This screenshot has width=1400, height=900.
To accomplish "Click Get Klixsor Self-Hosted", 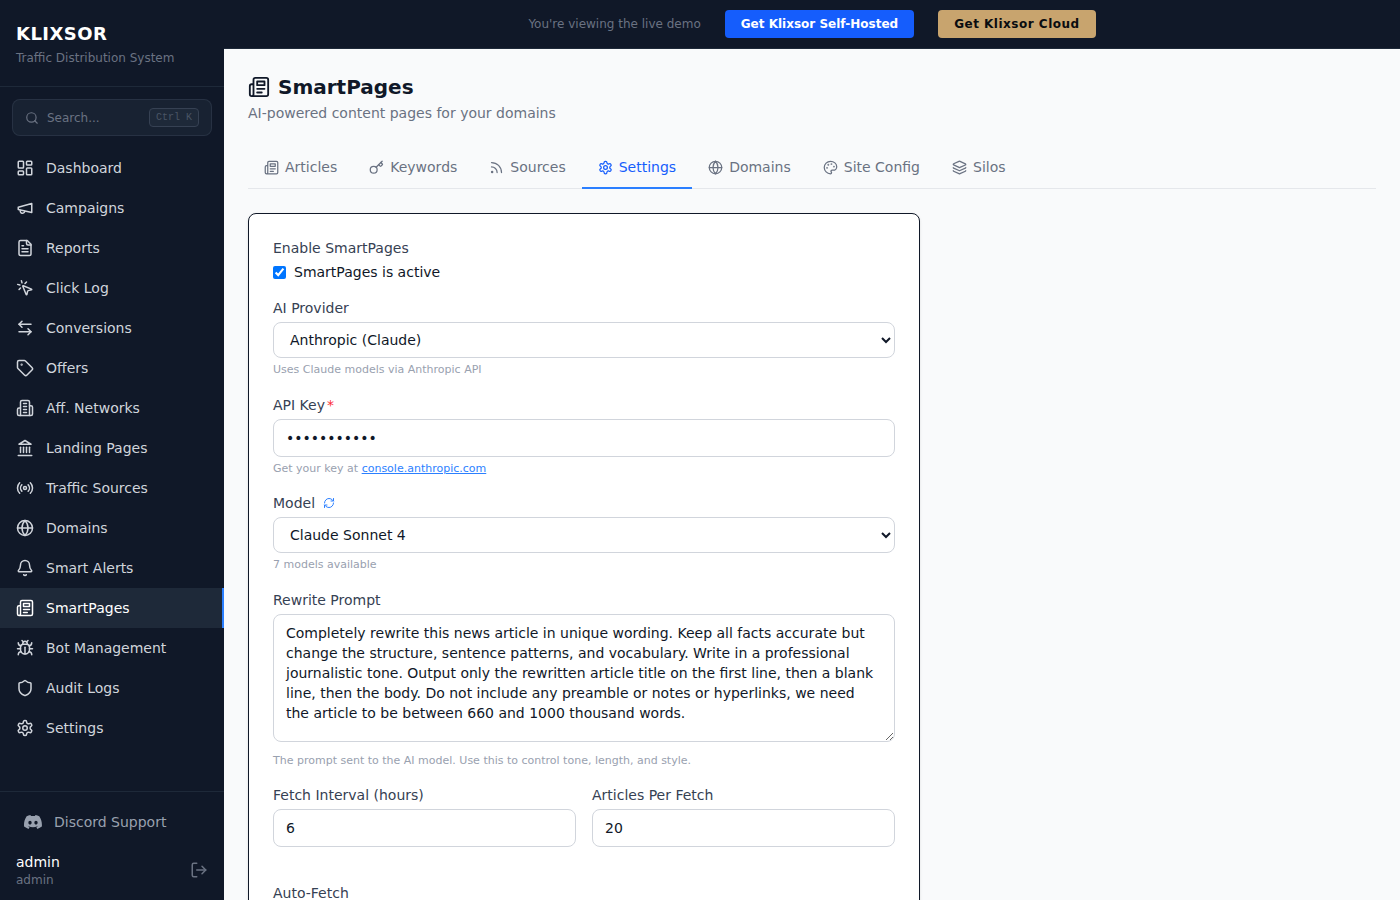I will [819, 23].
